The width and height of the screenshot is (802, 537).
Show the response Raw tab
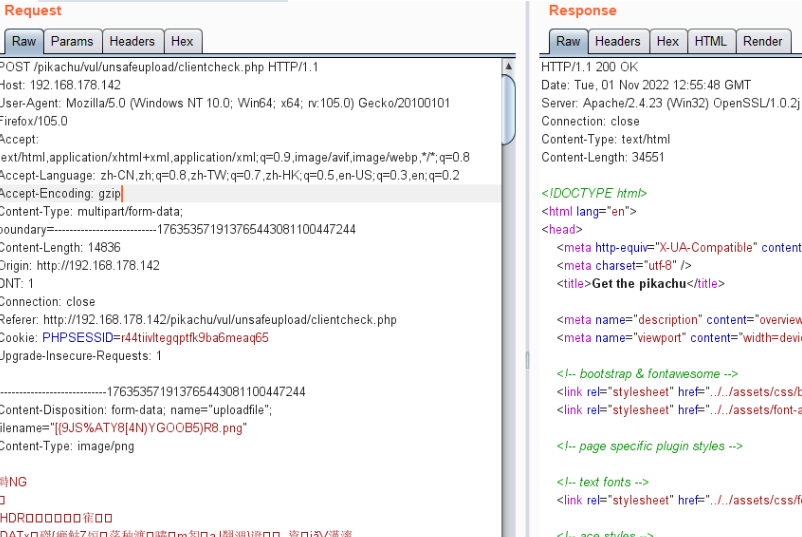(568, 42)
